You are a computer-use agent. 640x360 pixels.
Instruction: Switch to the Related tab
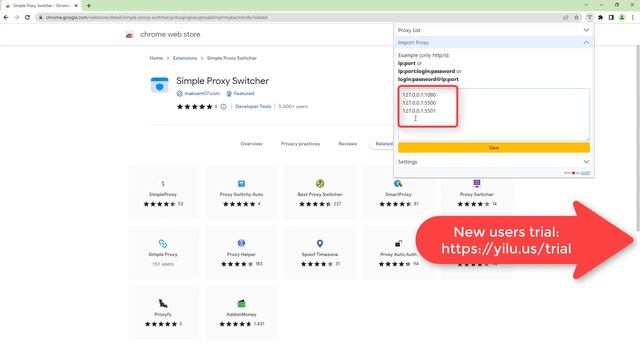pyautogui.click(x=384, y=144)
